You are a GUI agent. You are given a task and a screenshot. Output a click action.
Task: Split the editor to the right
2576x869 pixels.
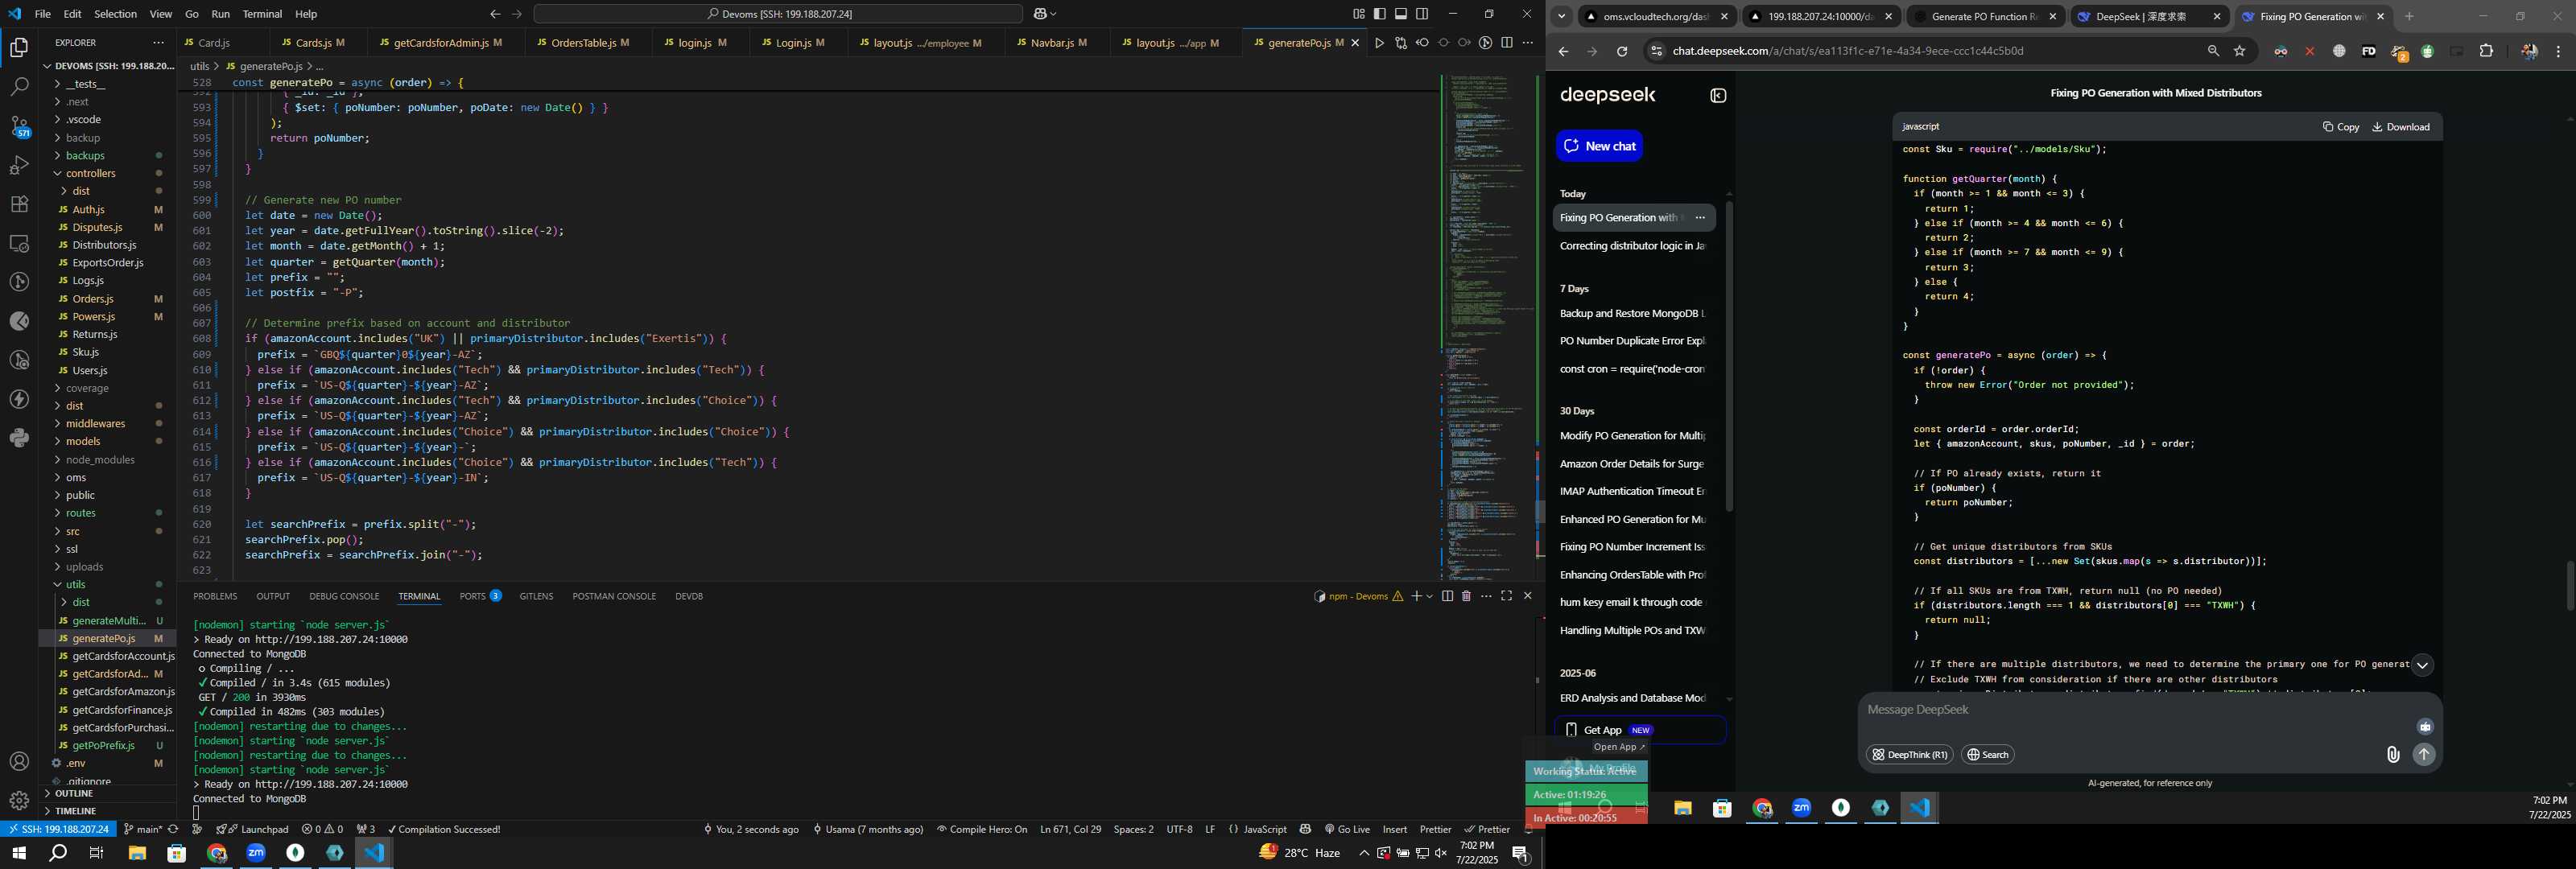point(1507,43)
